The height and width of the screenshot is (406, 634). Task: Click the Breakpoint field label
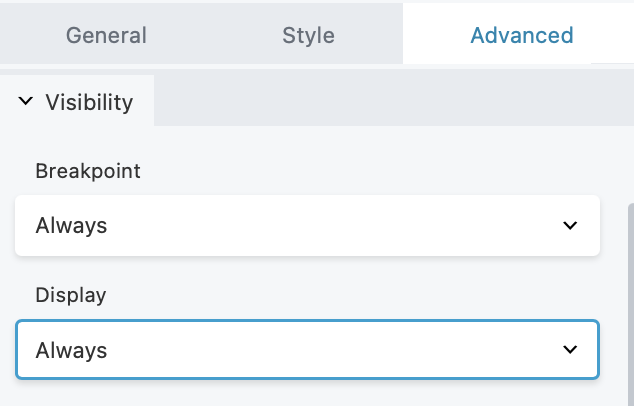tap(88, 171)
